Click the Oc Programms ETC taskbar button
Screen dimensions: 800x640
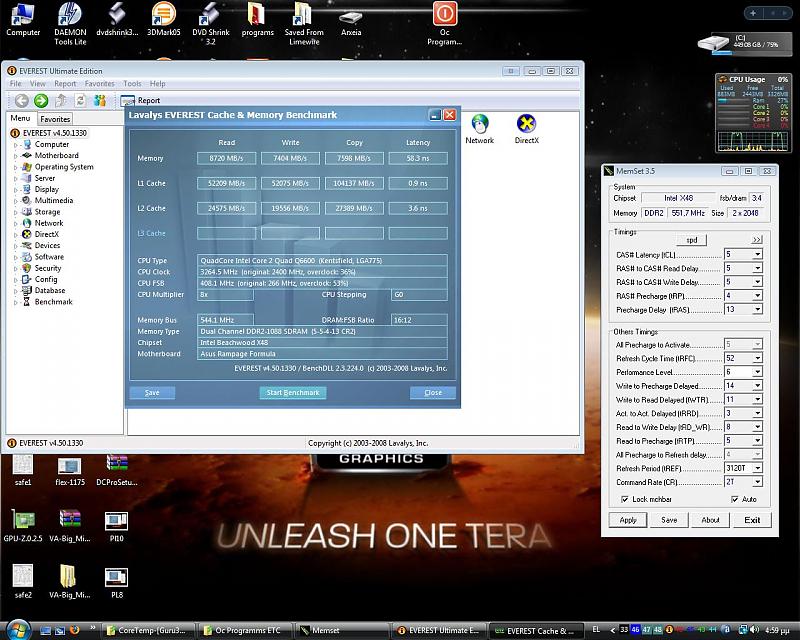pyautogui.click(x=245, y=631)
